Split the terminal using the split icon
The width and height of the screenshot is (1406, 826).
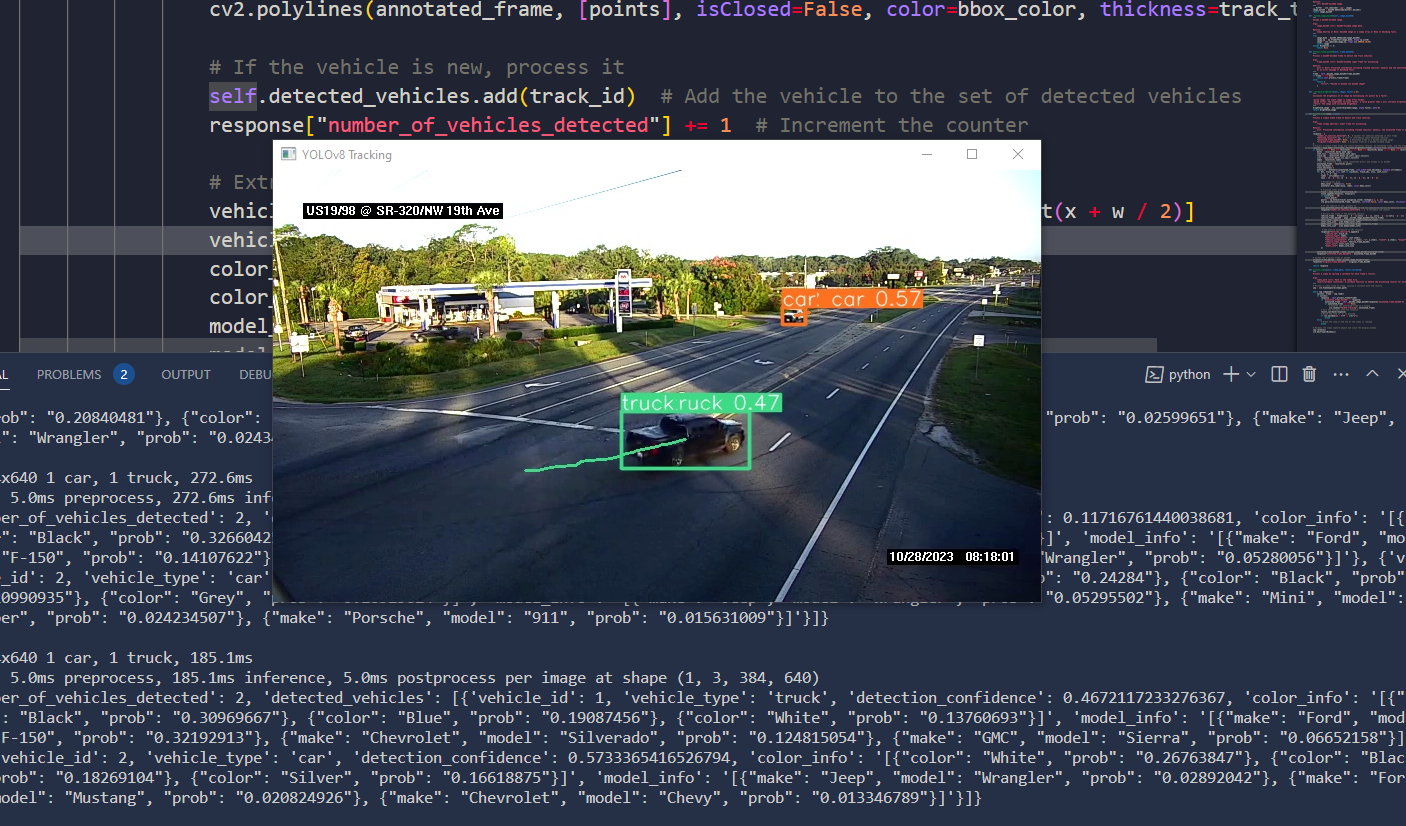click(x=1279, y=374)
